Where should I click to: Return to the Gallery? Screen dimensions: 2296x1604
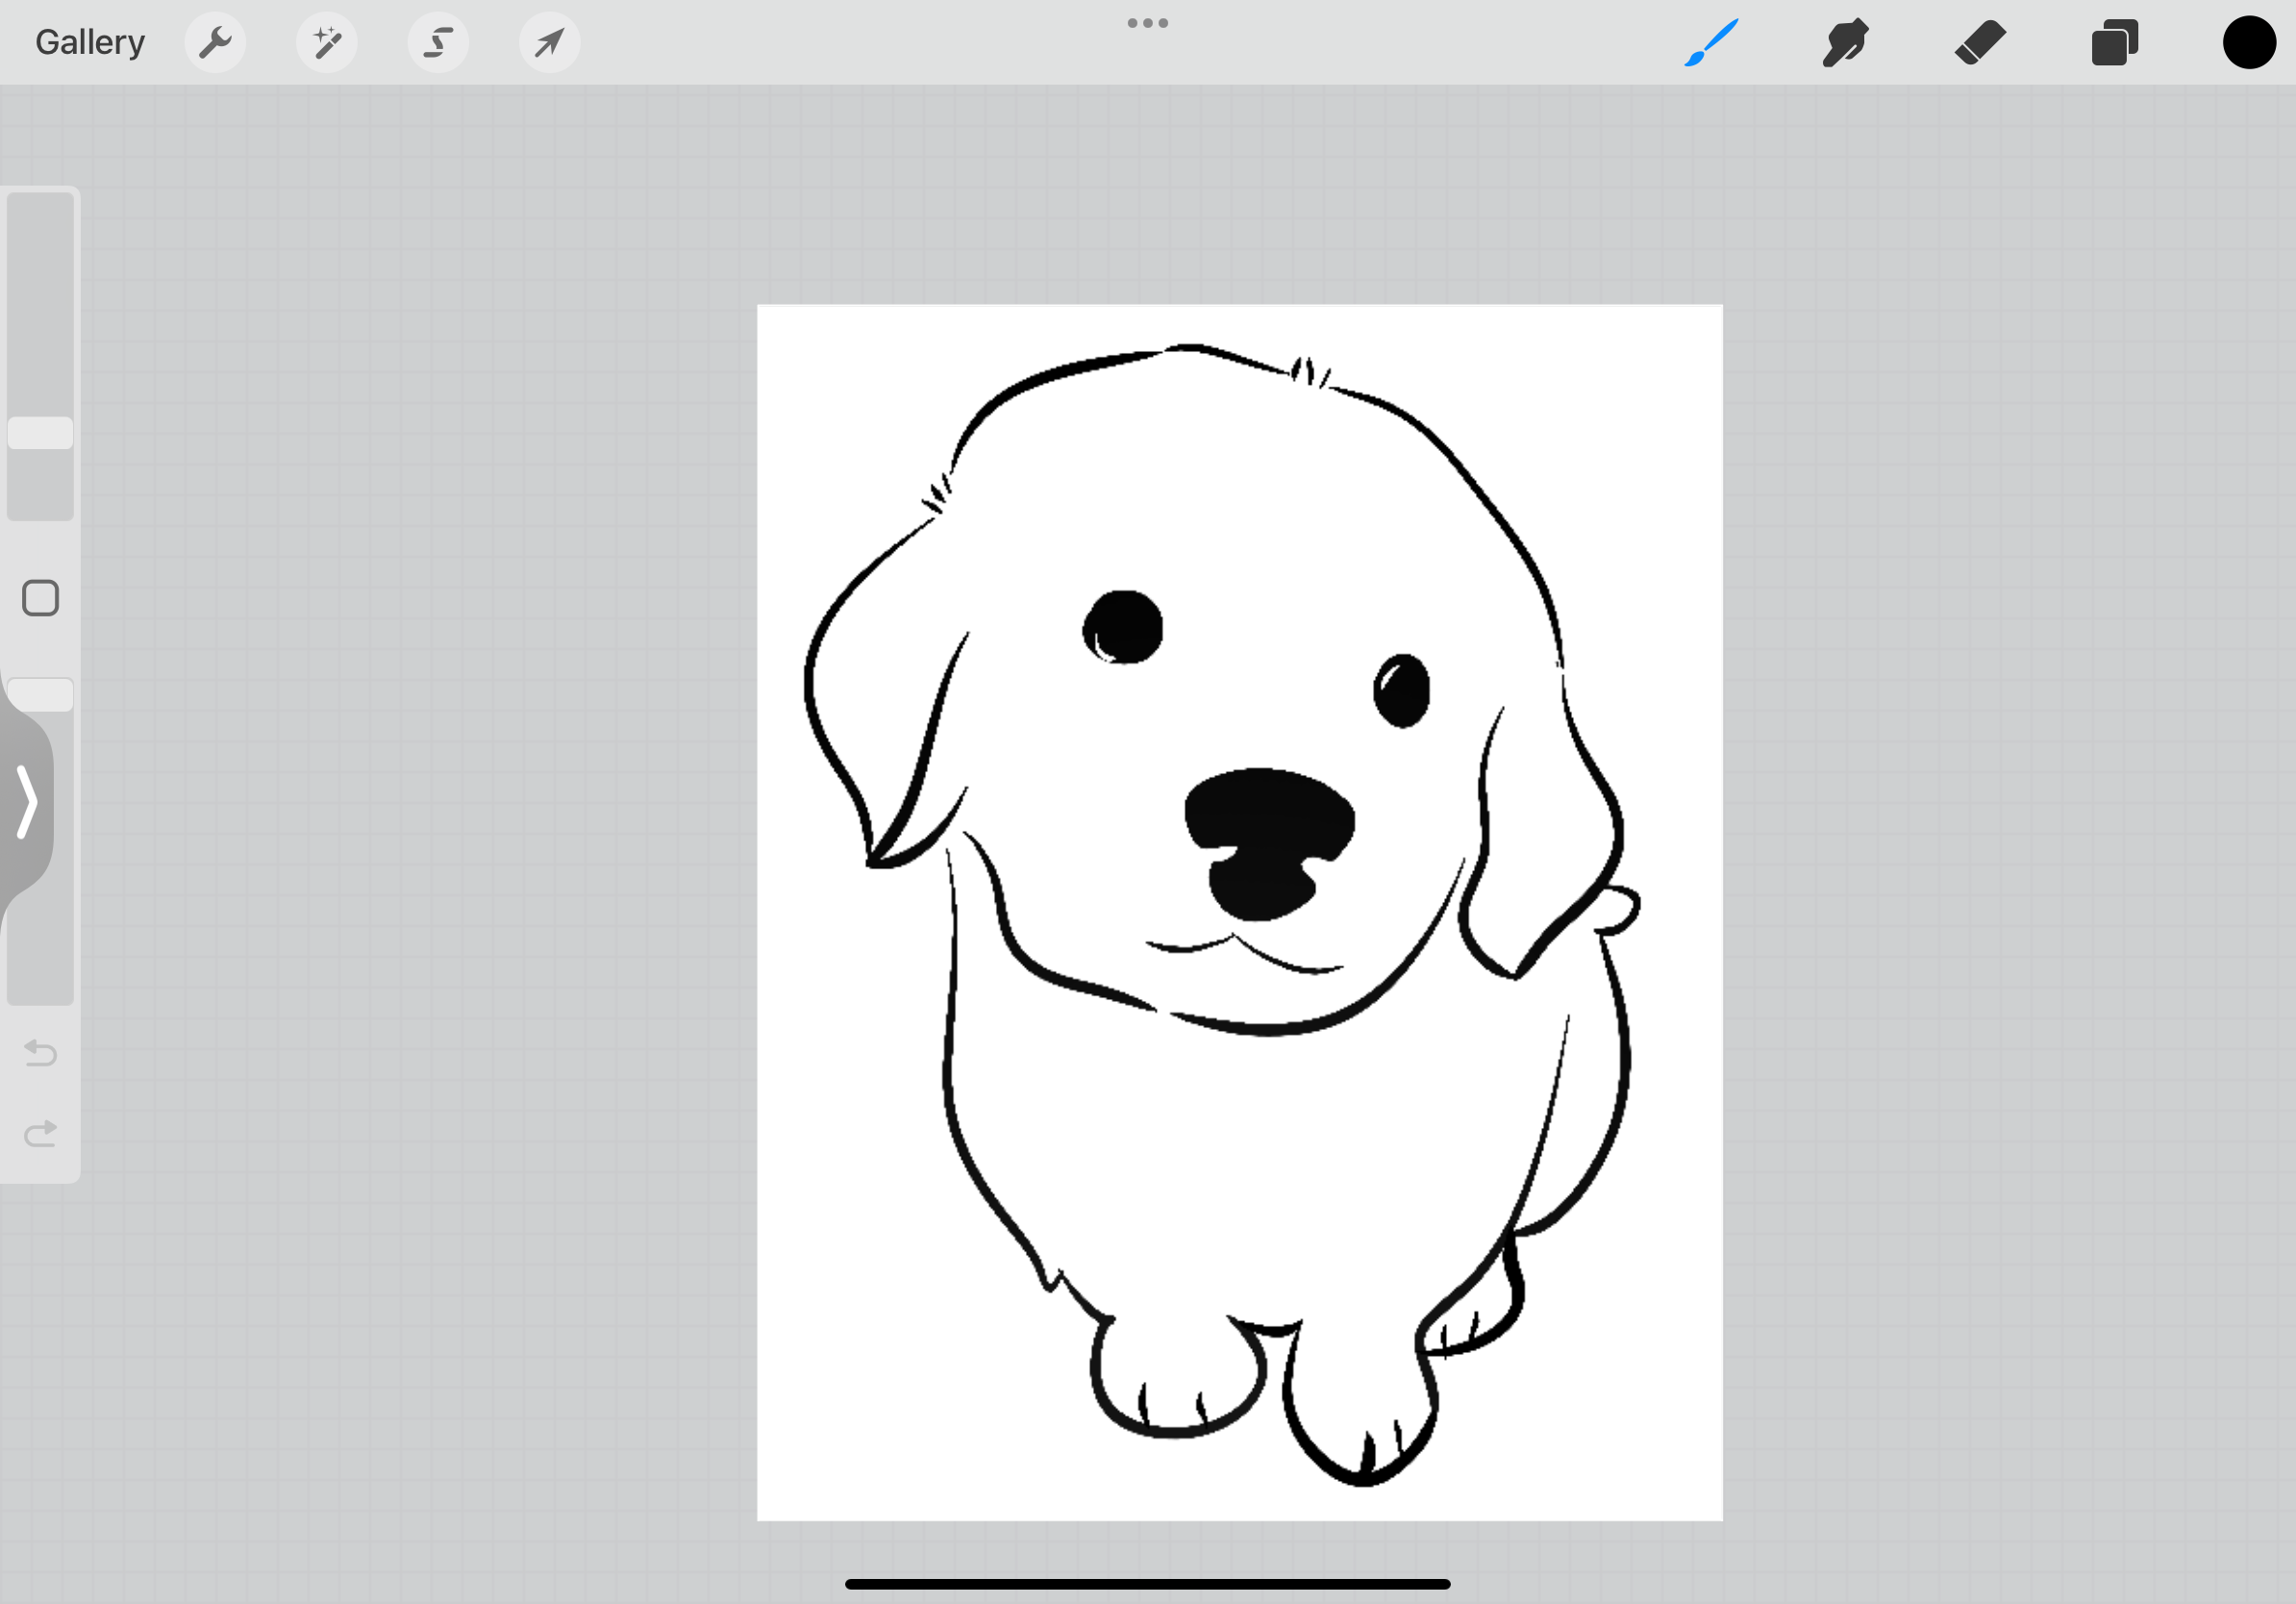[x=89, y=42]
